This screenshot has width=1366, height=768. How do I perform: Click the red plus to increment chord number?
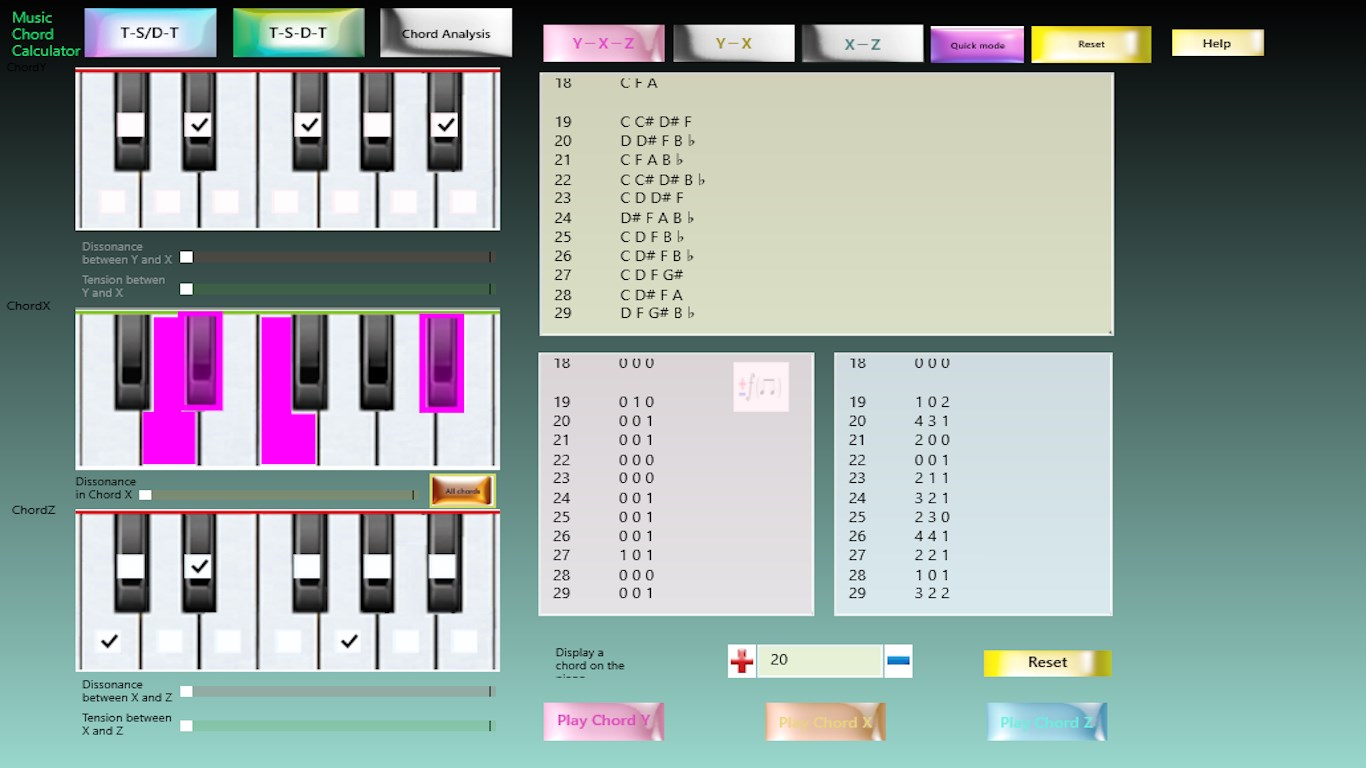tap(741, 661)
